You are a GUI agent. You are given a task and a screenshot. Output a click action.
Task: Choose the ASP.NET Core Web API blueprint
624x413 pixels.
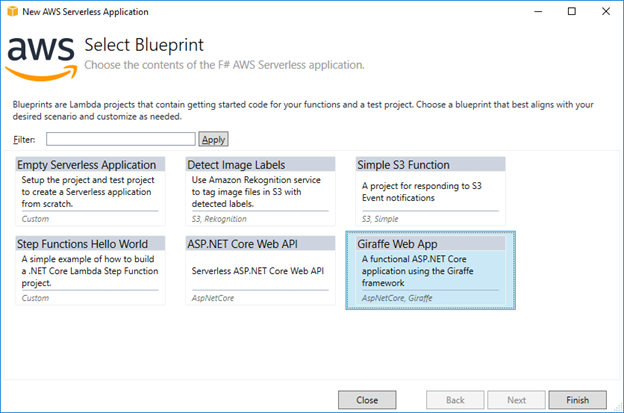click(x=260, y=271)
